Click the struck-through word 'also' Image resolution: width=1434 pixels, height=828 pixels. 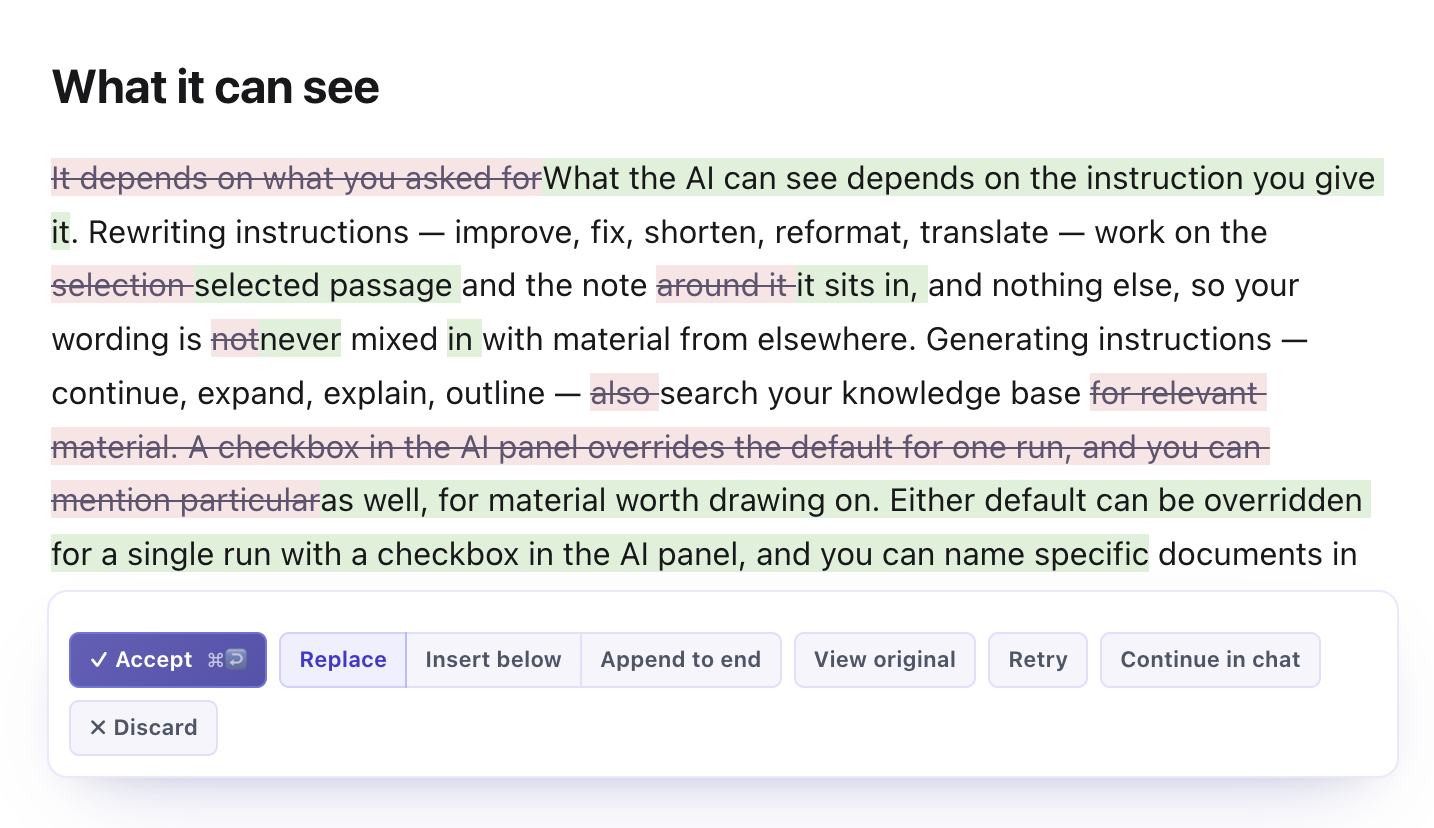[x=621, y=393]
